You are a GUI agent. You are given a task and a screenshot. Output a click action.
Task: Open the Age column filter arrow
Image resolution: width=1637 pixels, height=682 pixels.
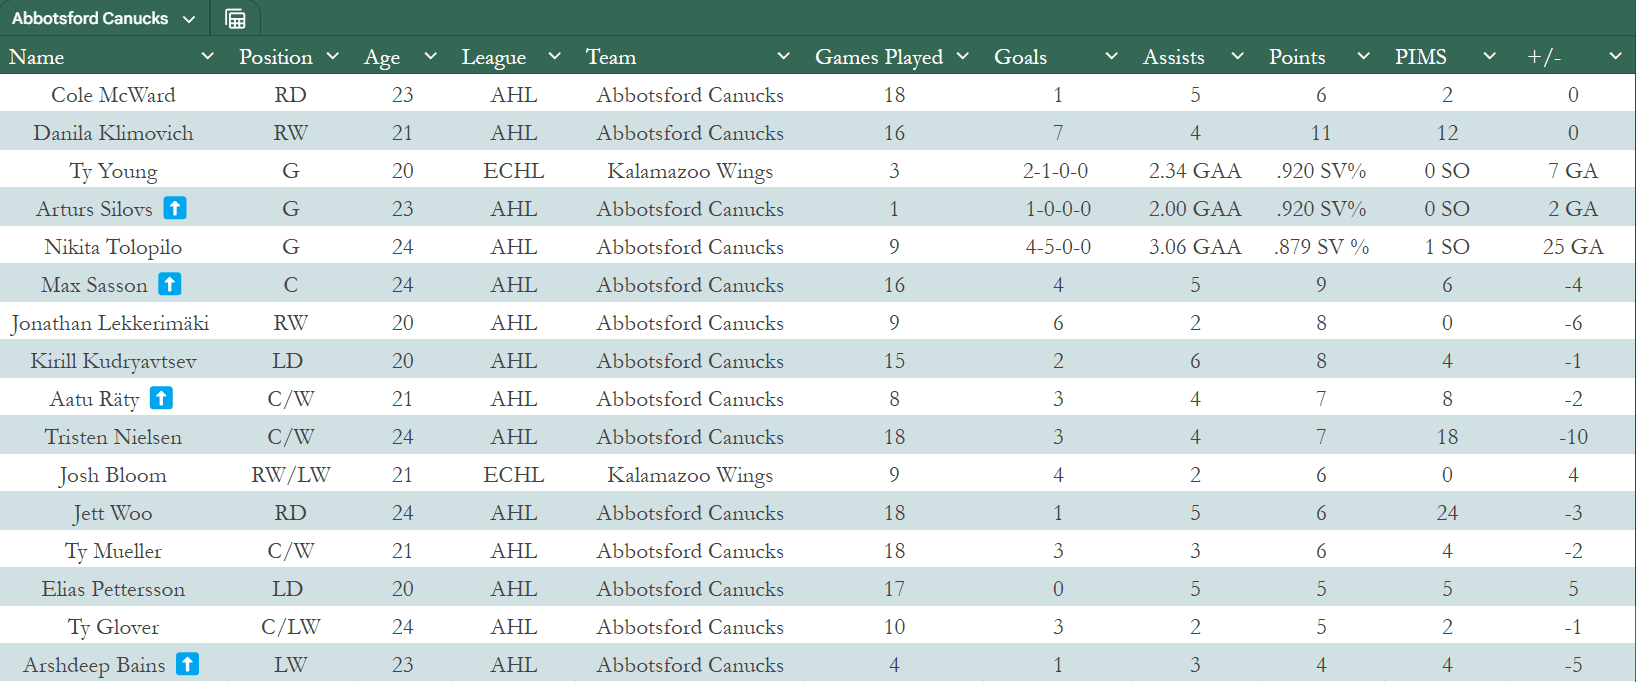pos(431,56)
